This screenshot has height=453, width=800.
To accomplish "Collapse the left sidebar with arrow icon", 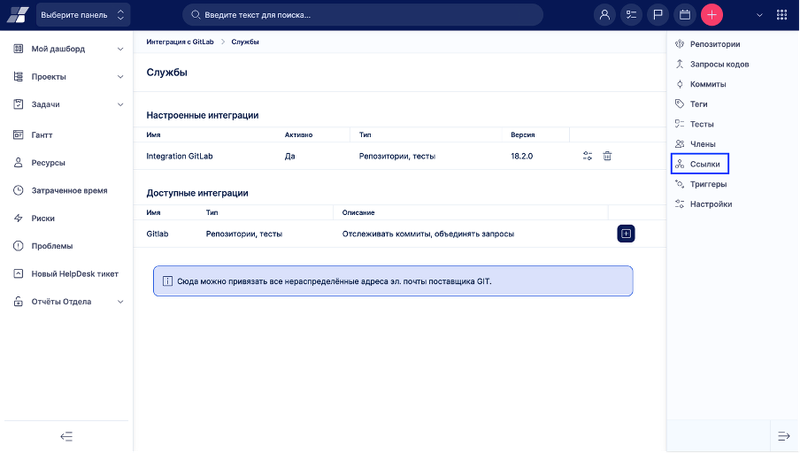I will [x=66, y=436].
